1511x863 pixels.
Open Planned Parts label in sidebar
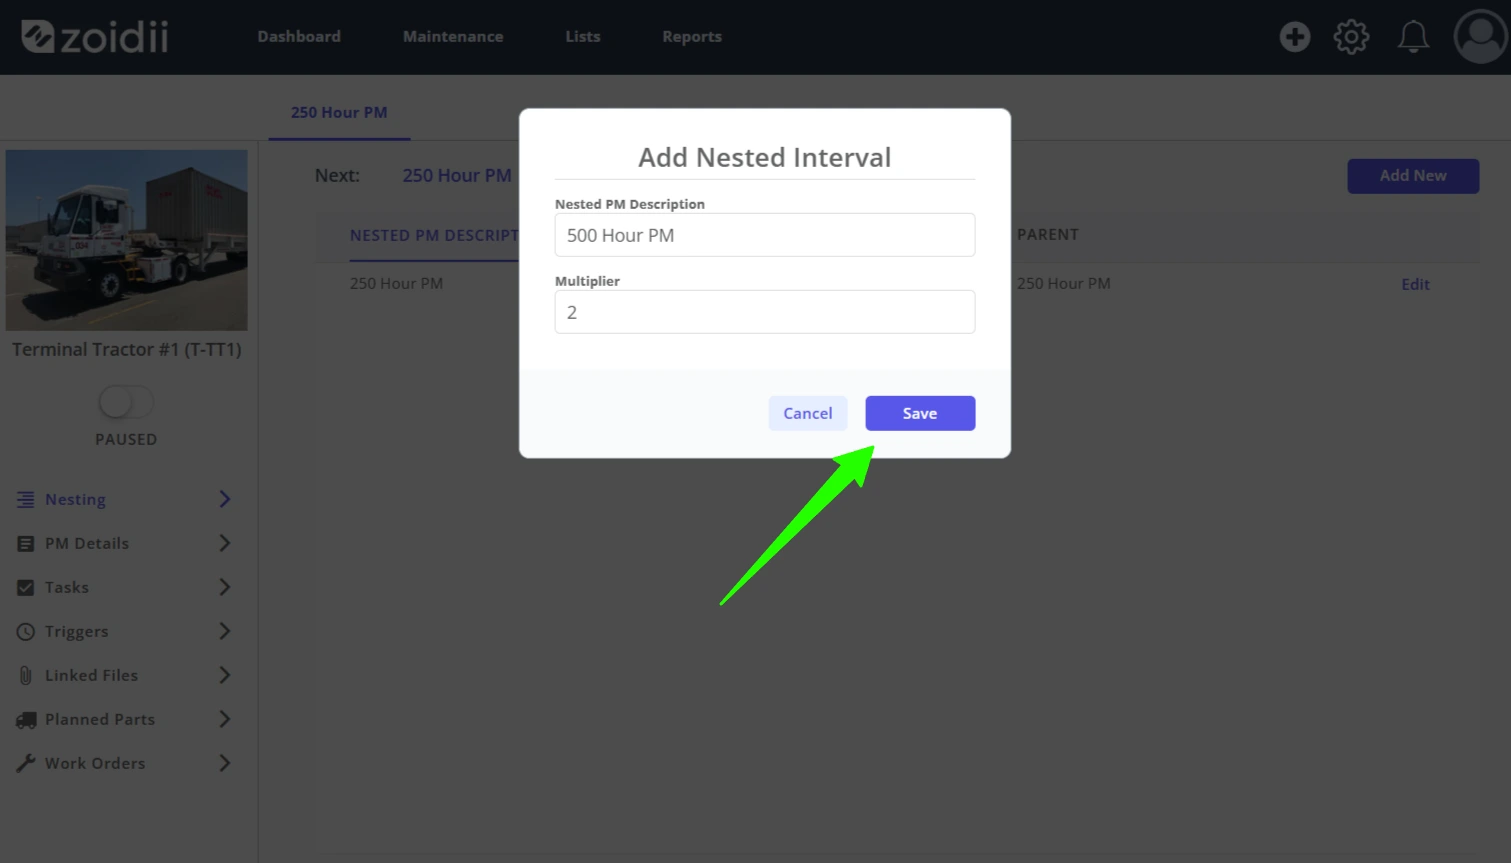click(100, 719)
